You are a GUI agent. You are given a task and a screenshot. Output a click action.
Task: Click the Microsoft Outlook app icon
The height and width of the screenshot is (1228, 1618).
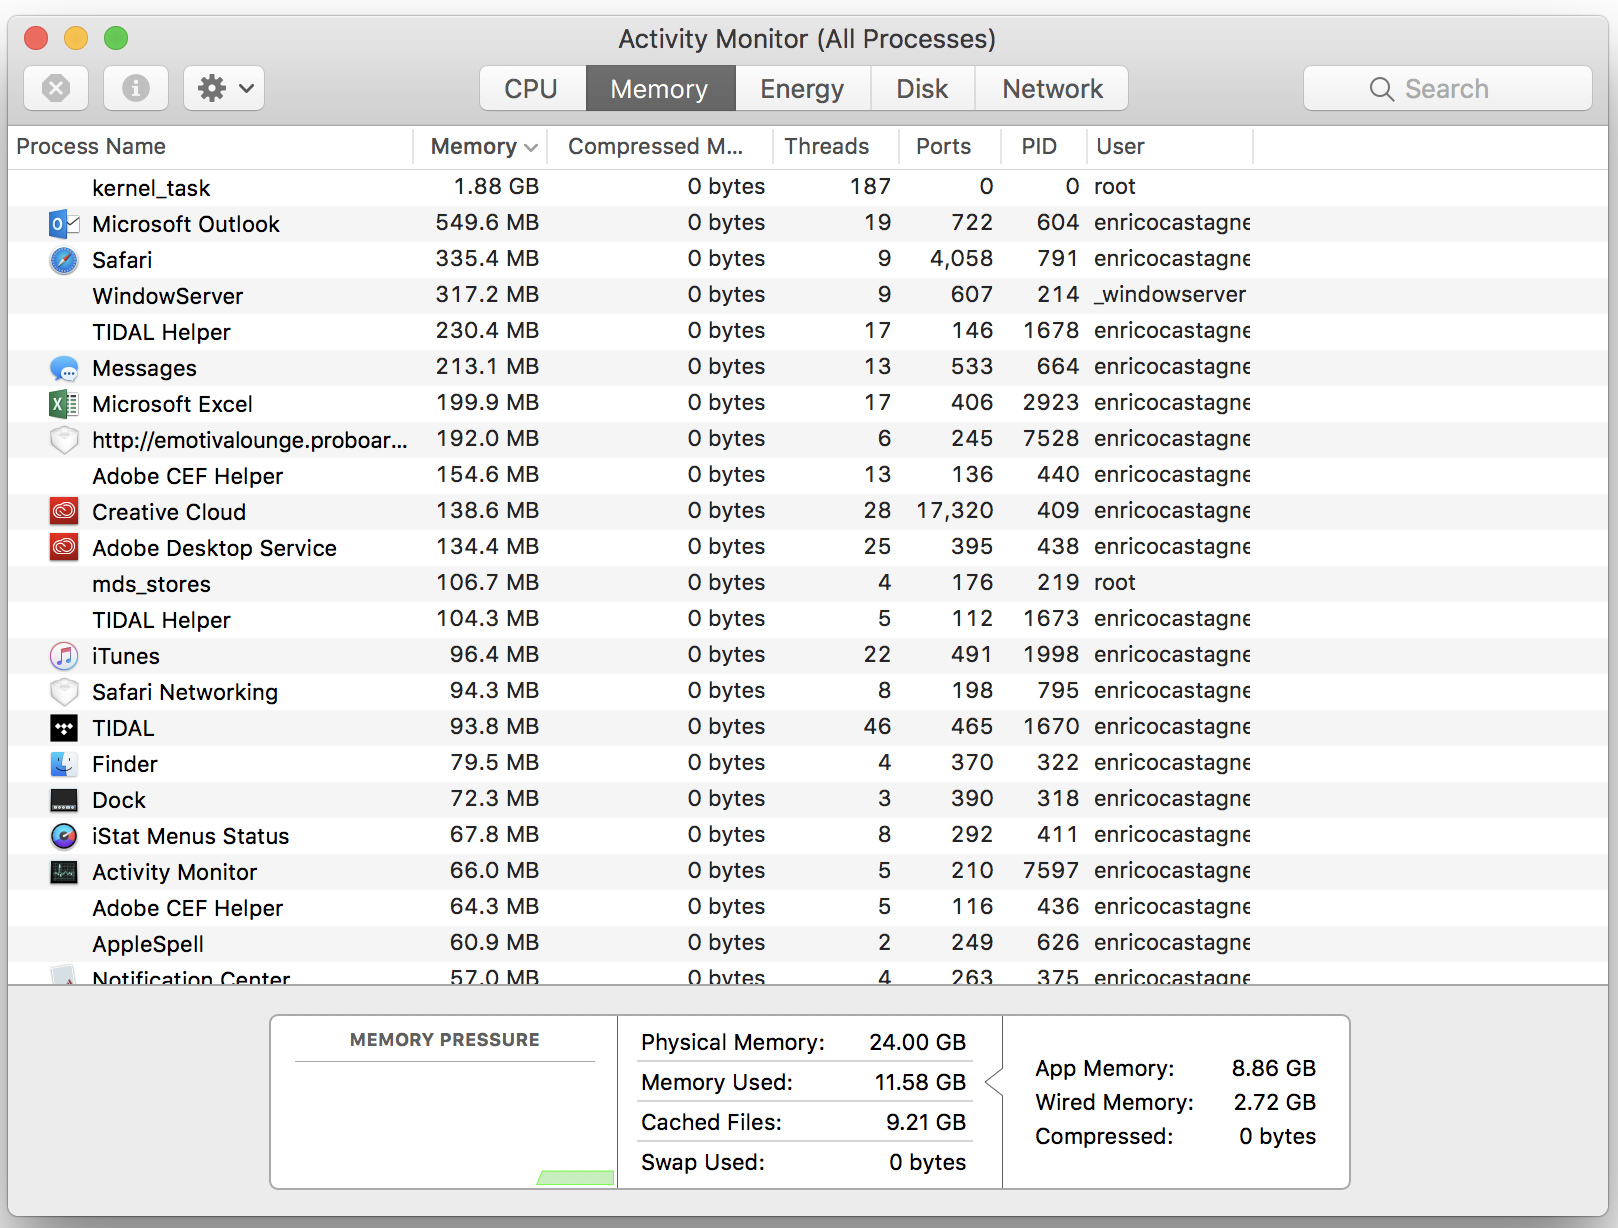pyautogui.click(x=64, y=224)
